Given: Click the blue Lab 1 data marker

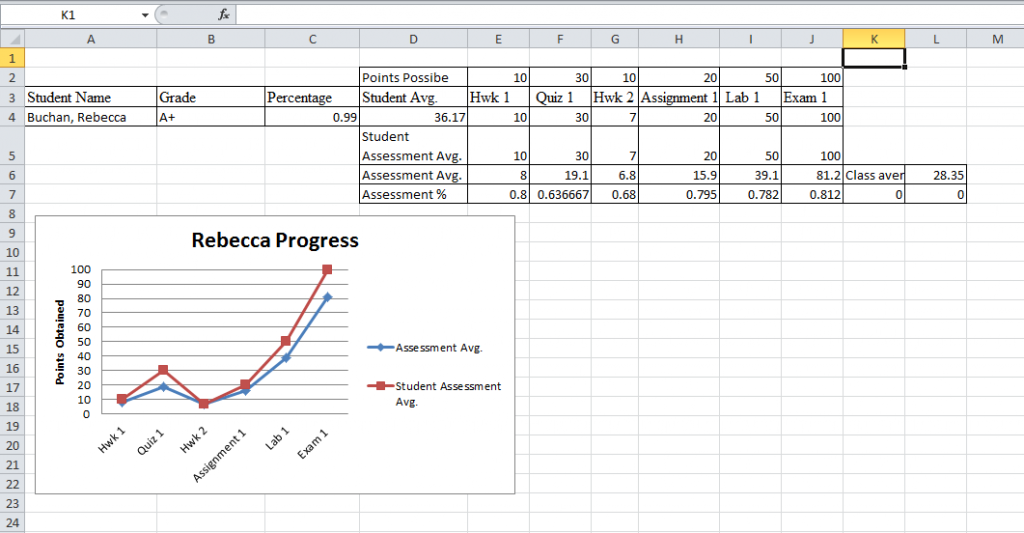Looking at the screenshot, I should click(286, 358).
